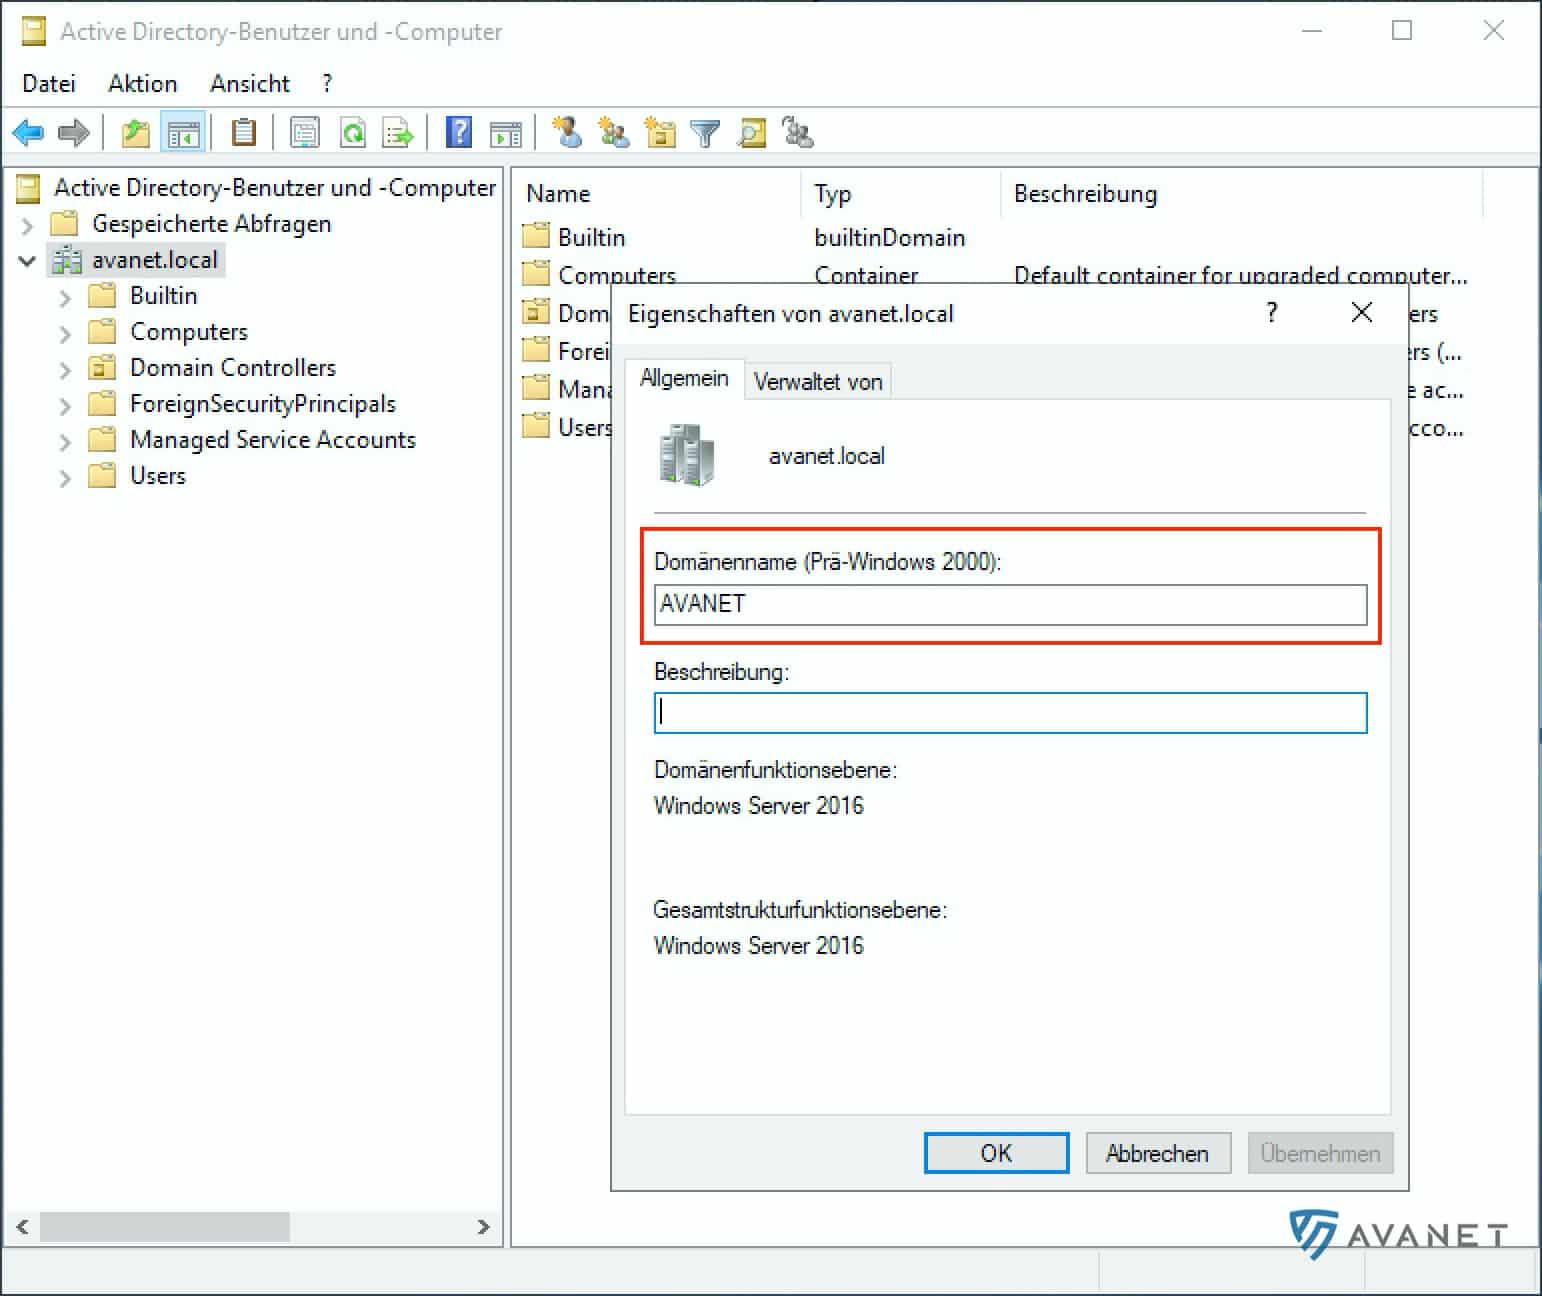Image resolution: width=1542 pixels, height=1296 pixels.
Task: Switch to the Allgemein tab
Action: 684,379
